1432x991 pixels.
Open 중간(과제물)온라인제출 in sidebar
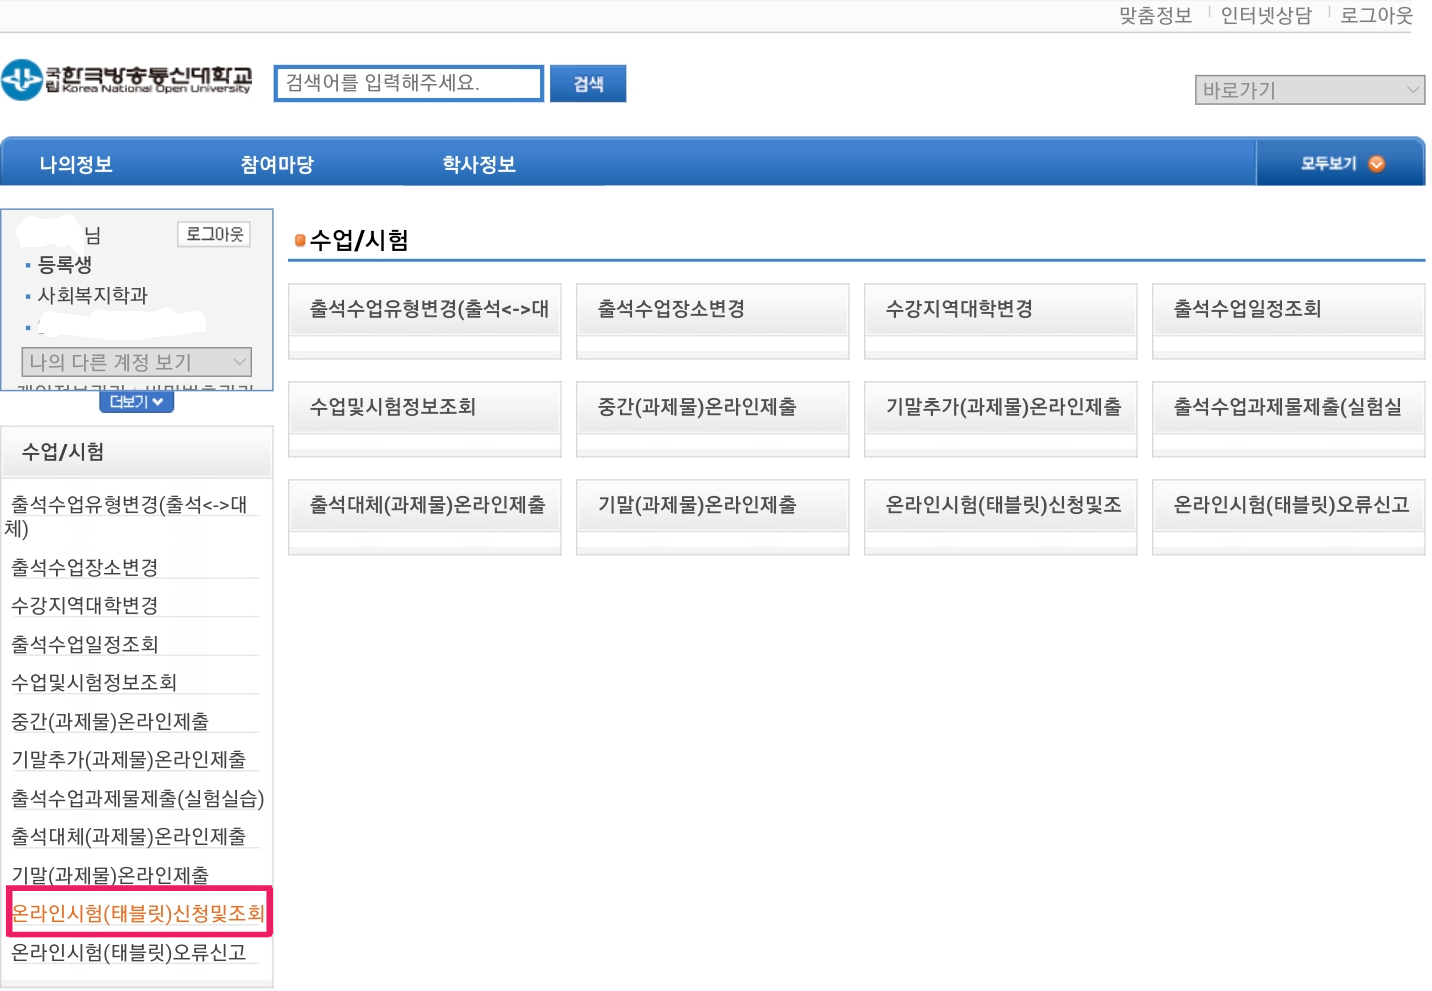110,721
